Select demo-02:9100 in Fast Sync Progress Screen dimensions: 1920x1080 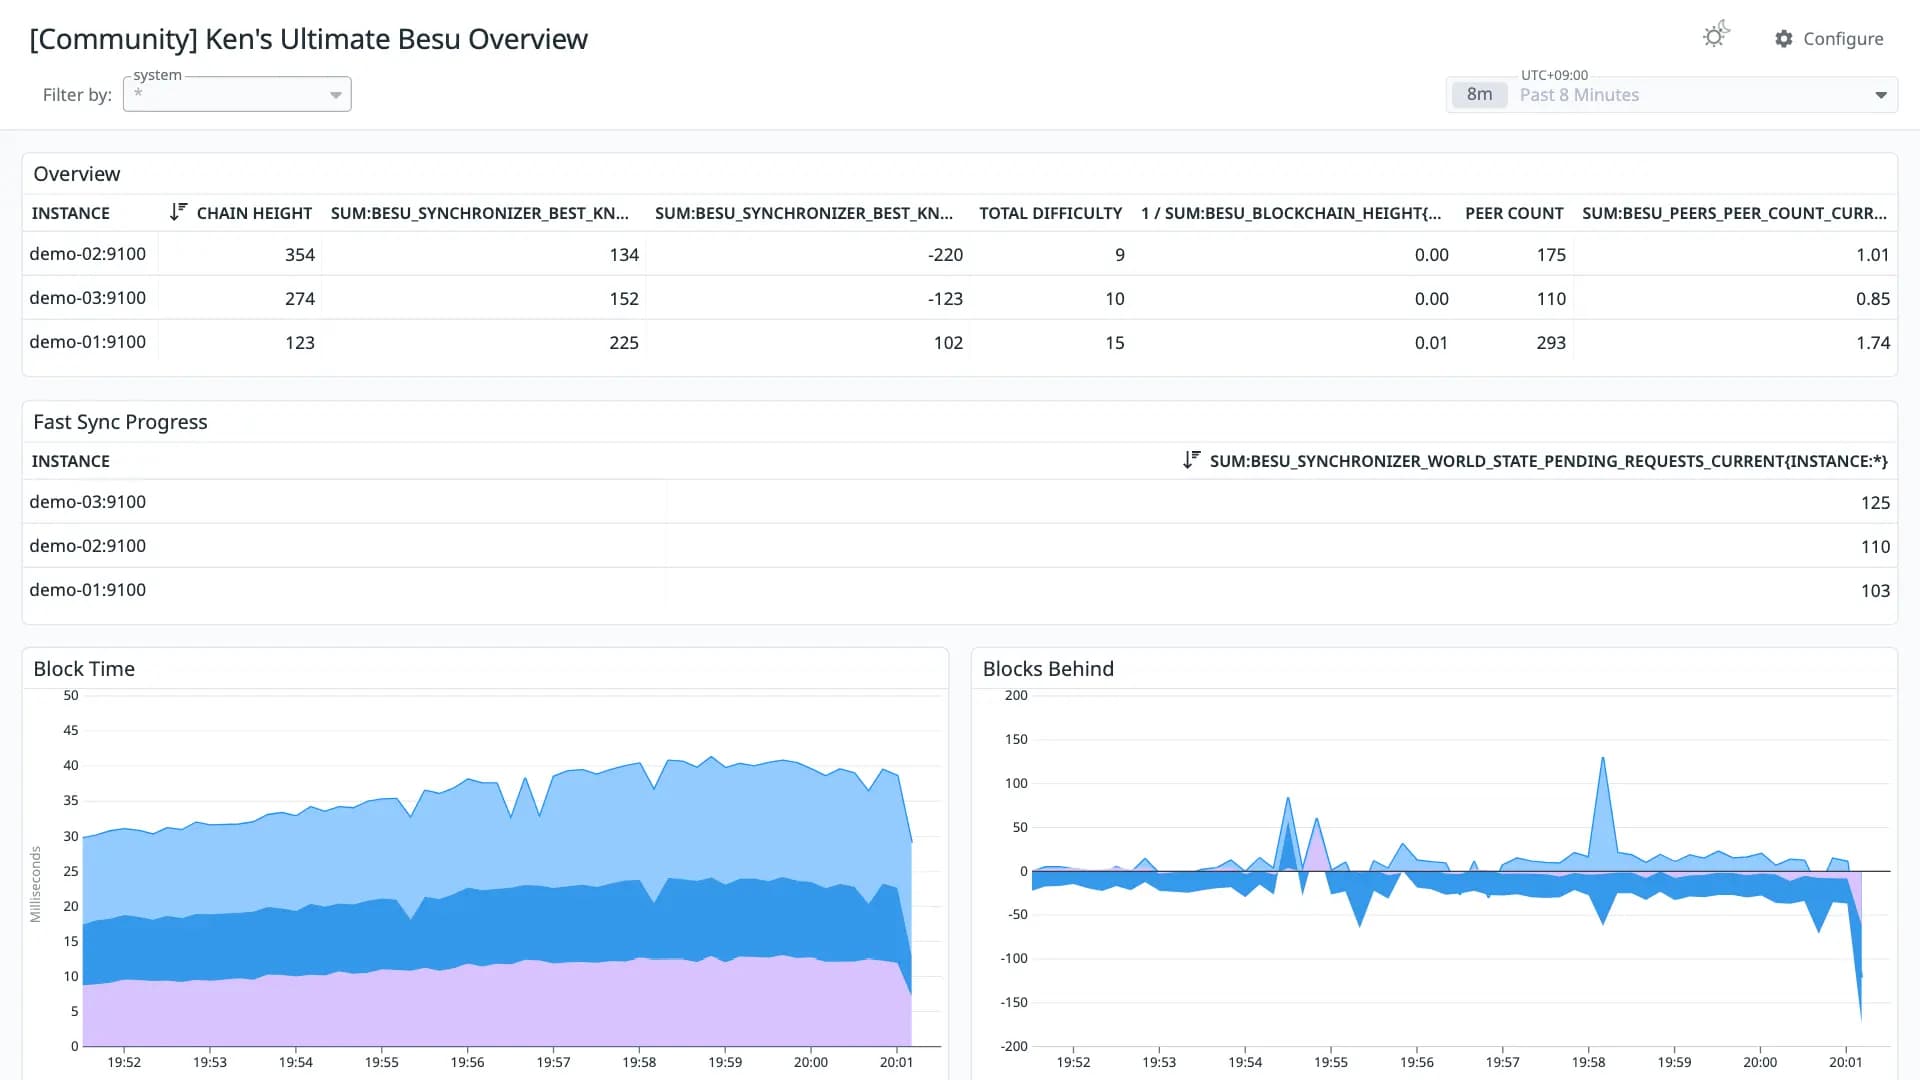click(960, 546)
